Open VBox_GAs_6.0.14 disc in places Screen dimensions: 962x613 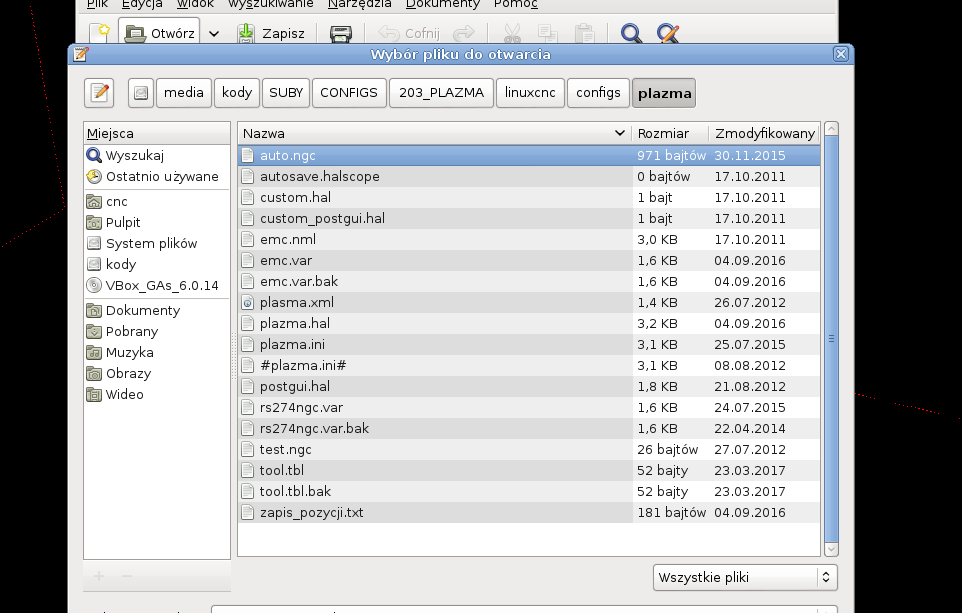(x=157, y=285)
